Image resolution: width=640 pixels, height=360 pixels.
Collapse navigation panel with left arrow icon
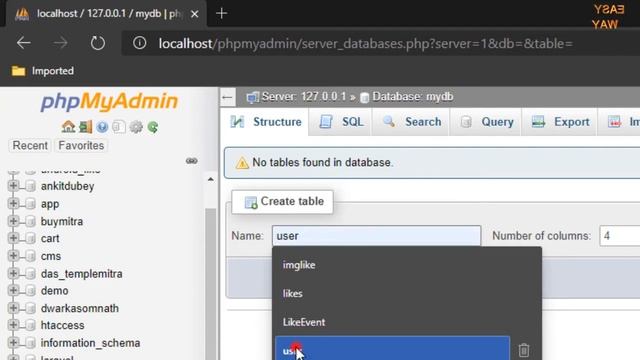pos(227,97)
